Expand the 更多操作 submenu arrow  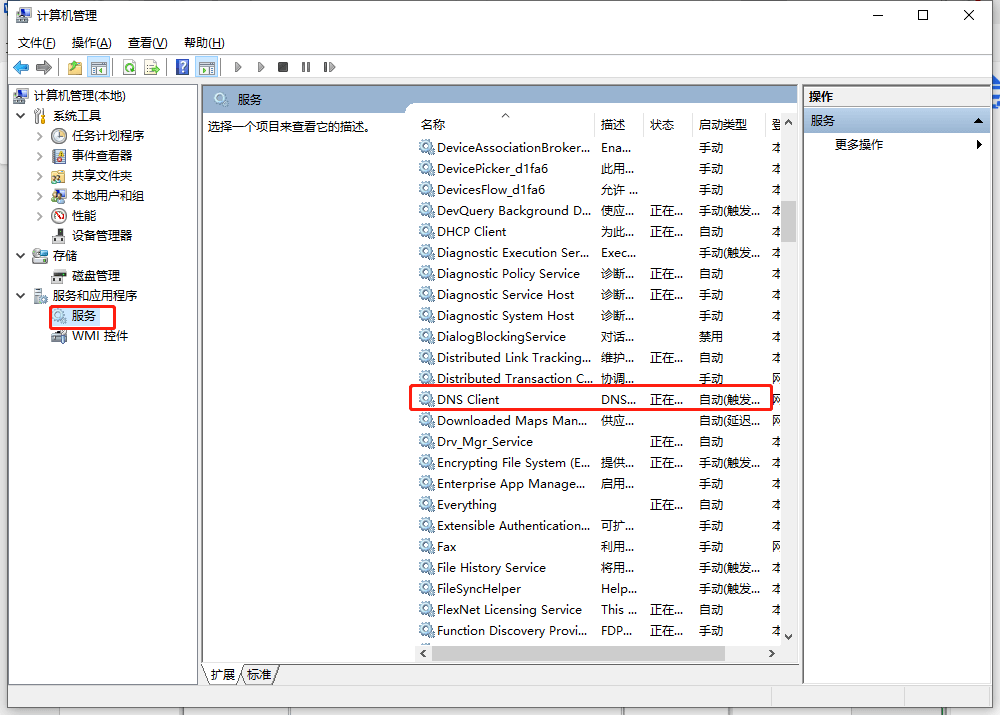[979, 145]
